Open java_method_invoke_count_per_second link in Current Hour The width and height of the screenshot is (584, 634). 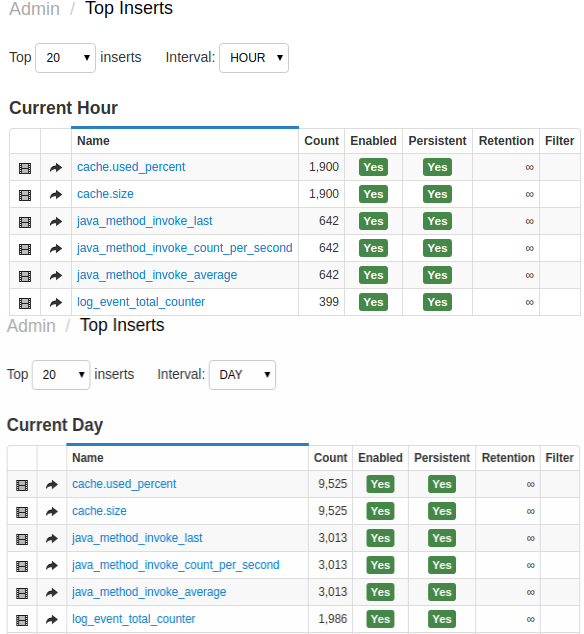185,248
